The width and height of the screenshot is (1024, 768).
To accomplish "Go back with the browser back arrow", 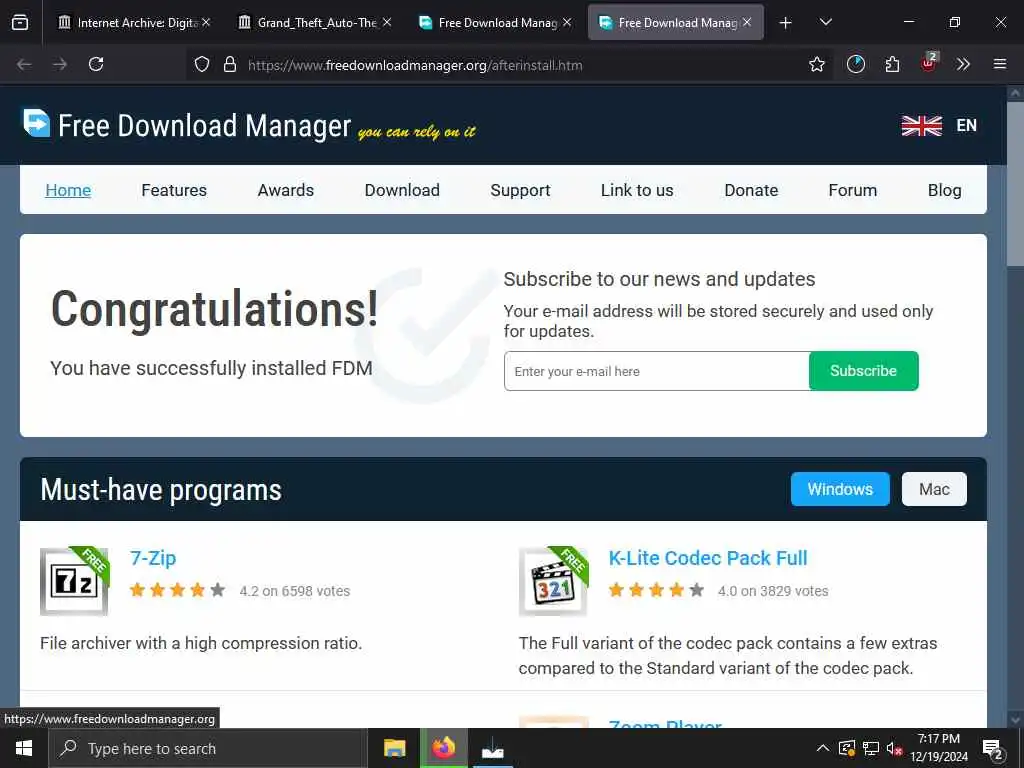I will (x=24, y=64).
